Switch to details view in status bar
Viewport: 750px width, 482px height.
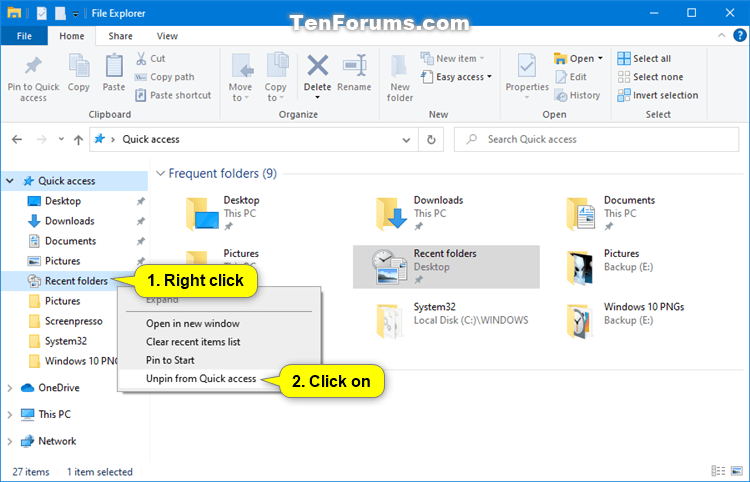(x=718, y=471)
